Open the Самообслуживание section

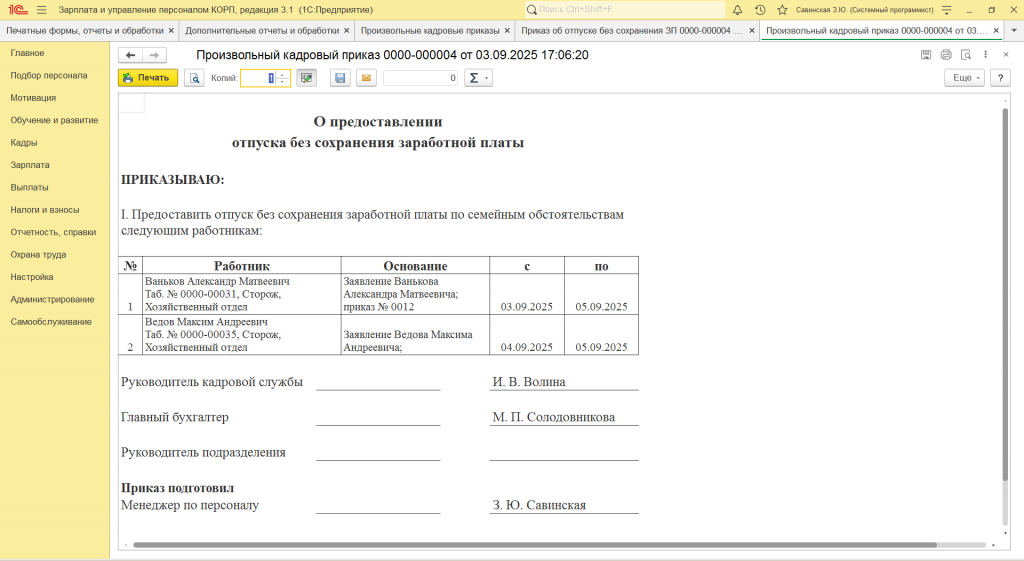(x=51, y=322)
